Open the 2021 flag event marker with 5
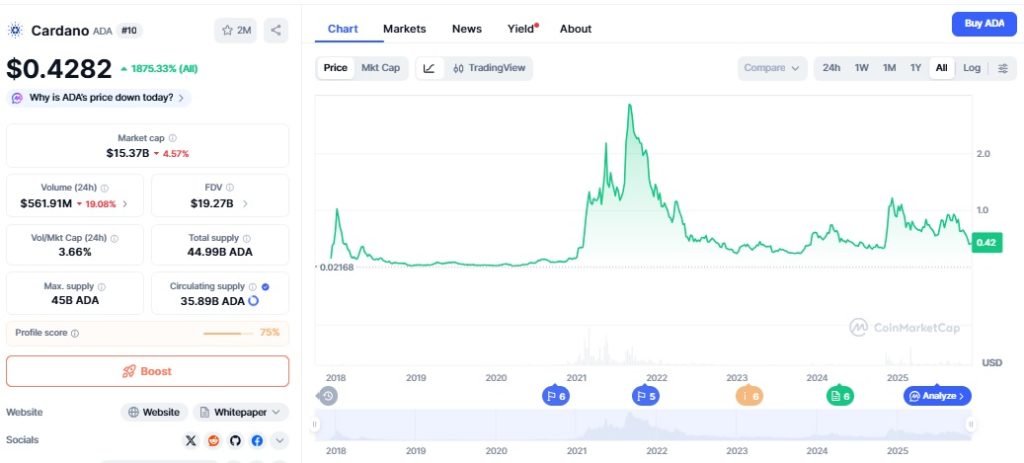1024x463 pixels. point(645,396)
